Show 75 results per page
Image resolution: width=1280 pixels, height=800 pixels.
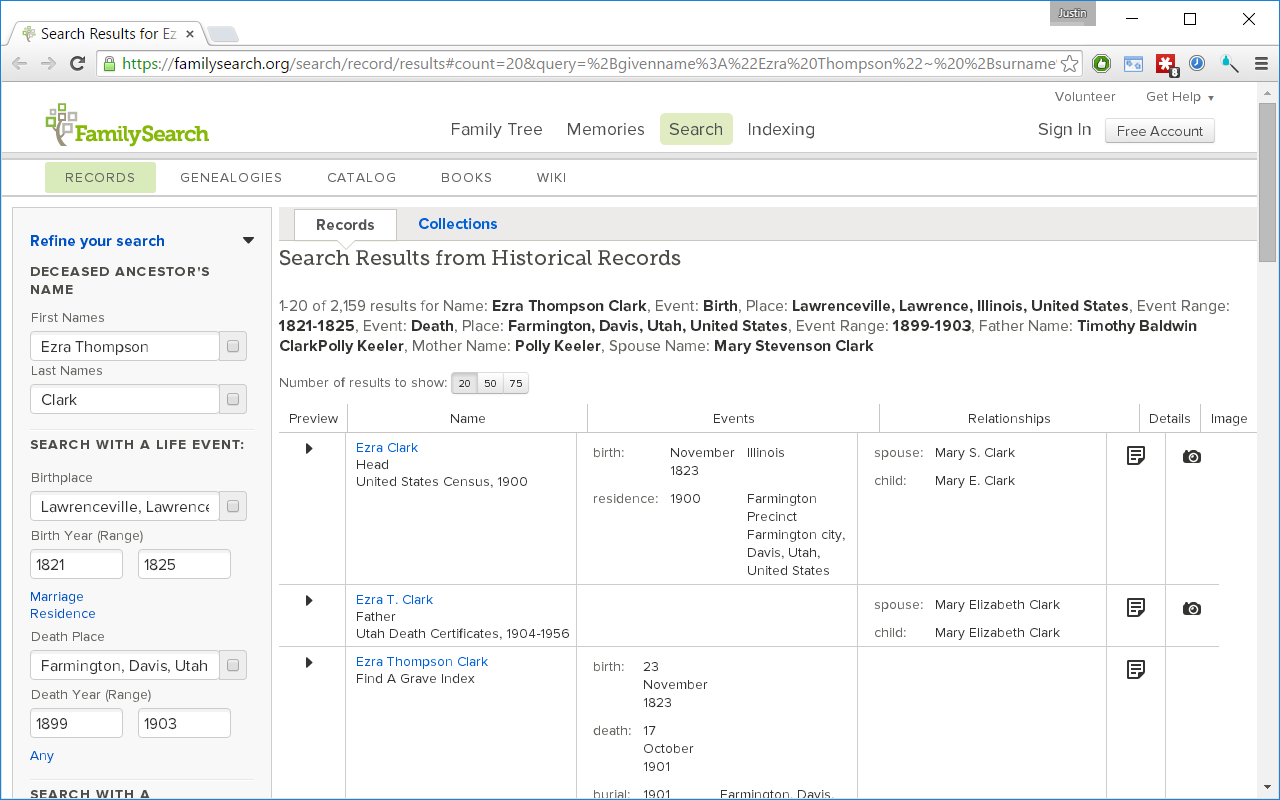(516, 383)
